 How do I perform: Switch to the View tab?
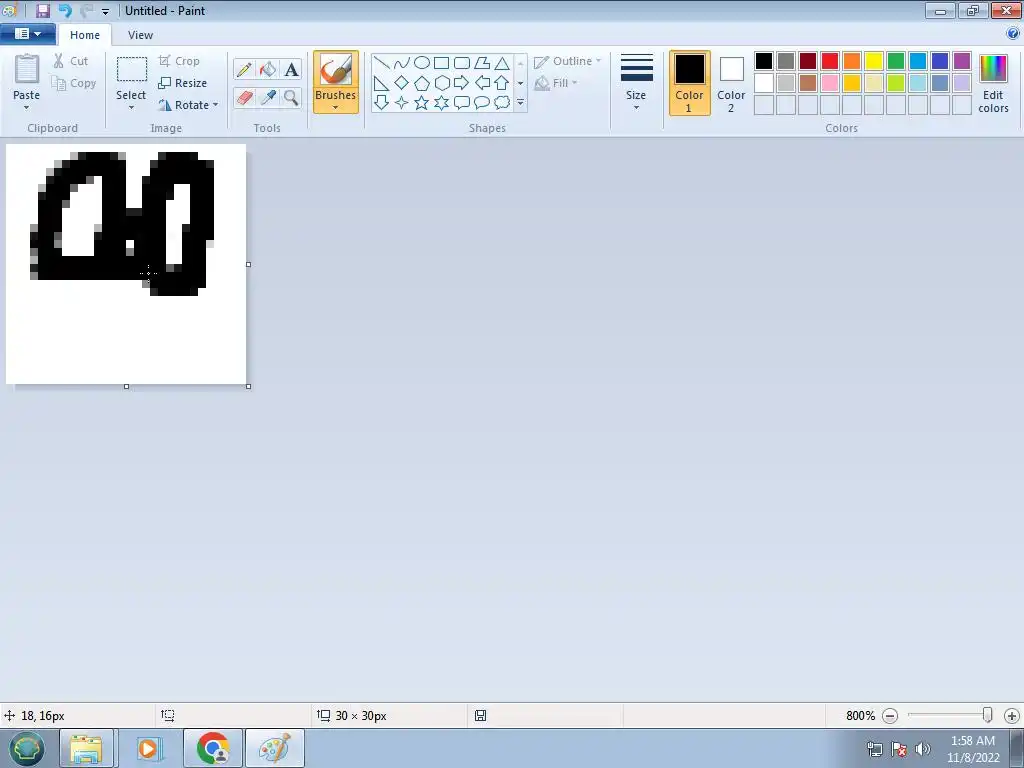140,35
